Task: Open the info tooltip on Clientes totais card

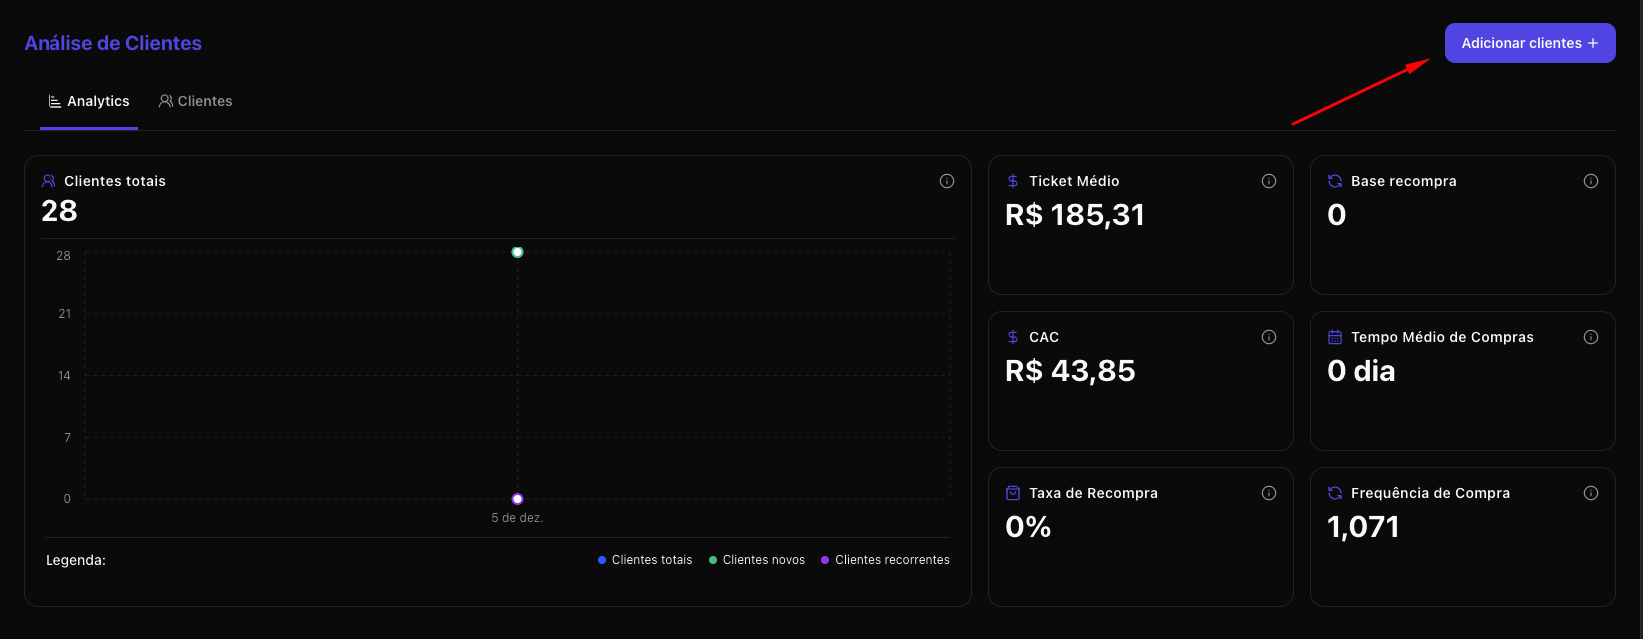Action: pyautogui.click(x=947, y=181)
